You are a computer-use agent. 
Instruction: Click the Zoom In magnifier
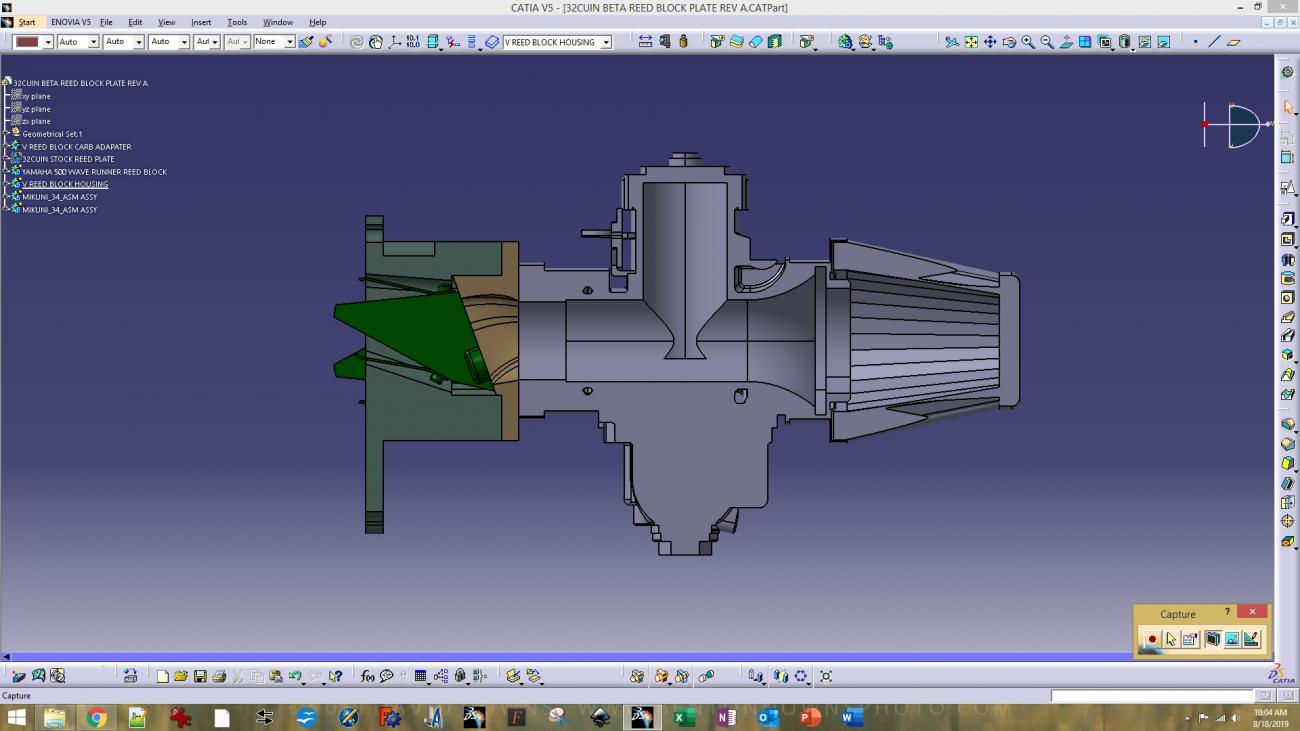1028,42
